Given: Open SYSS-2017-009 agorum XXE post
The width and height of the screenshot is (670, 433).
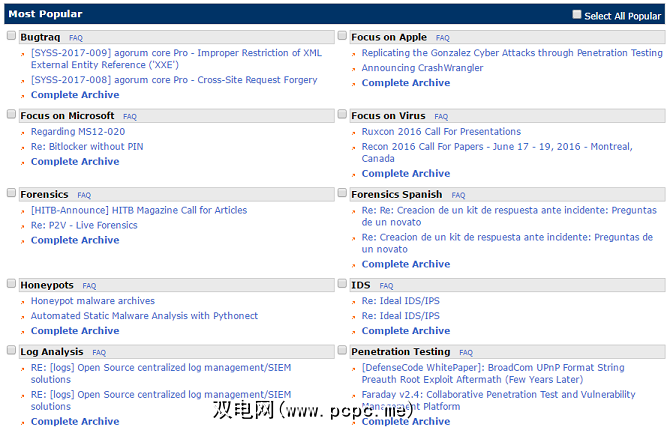Looking at the screenshot, I should pyautogui.click(x=176, y=59).
